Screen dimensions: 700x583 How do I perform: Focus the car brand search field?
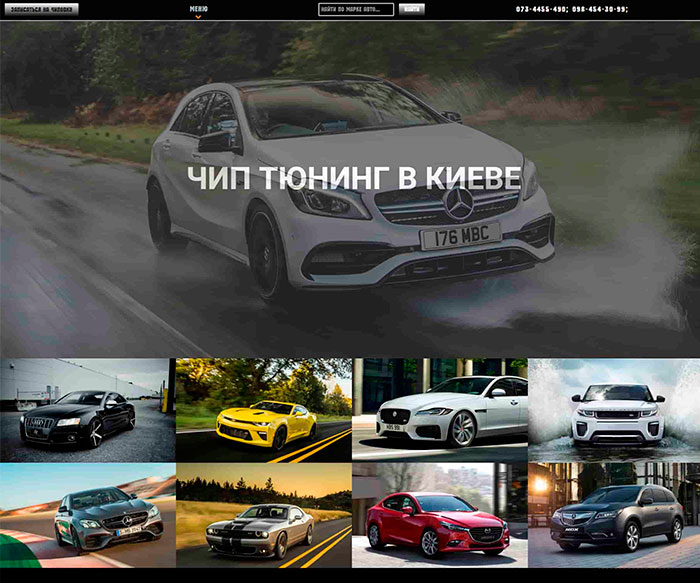356,9
